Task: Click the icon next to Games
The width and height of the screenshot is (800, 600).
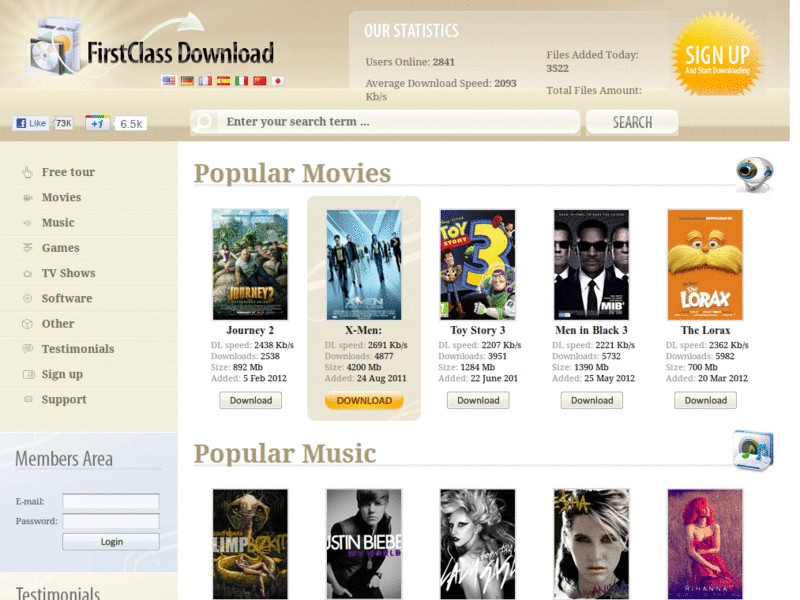Action: (28, 248)
